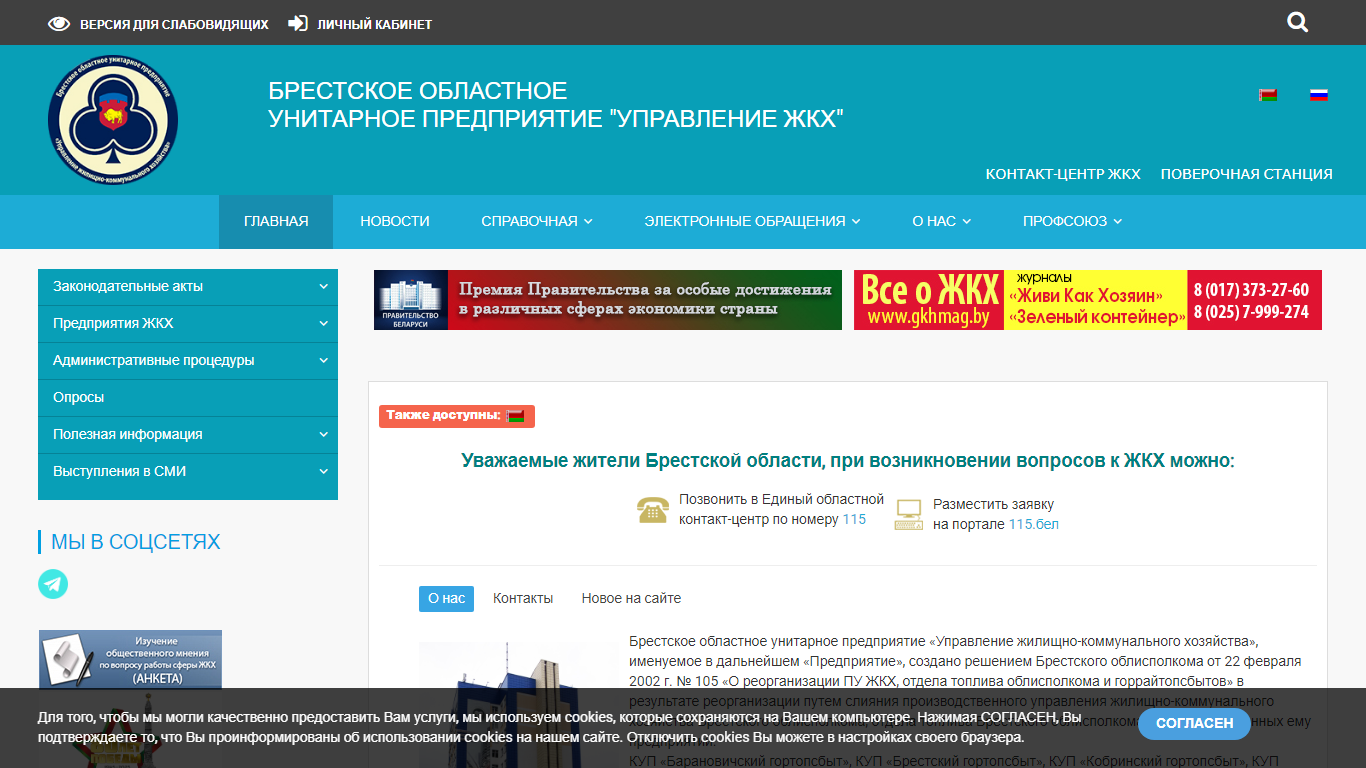Image resolution: width=1366 pixels, height=768 pixels.
Task: Click the computer icon near portal request
Action: [909, 514]
